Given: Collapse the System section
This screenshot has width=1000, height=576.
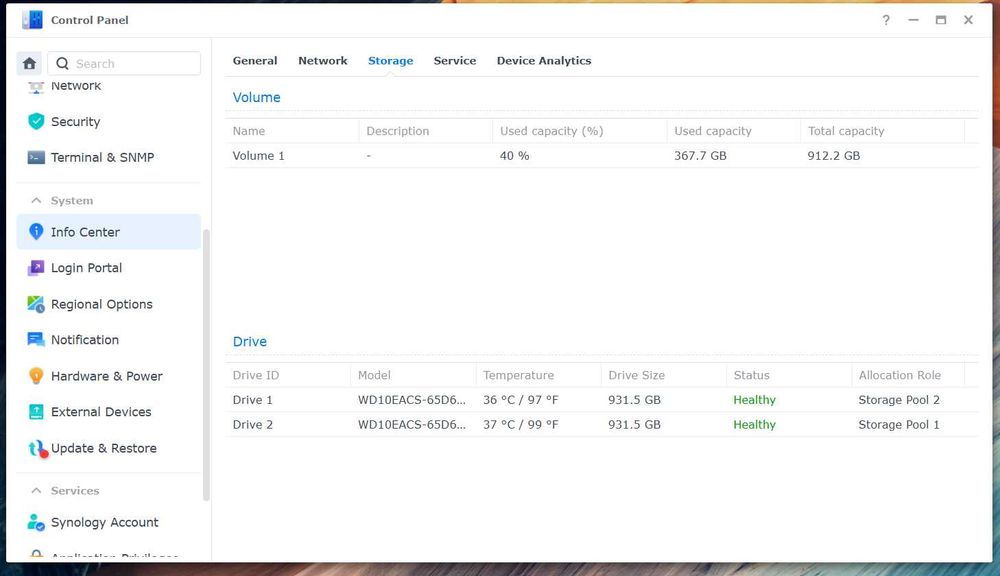Looking at the screenshot, I should pos(36,200).
